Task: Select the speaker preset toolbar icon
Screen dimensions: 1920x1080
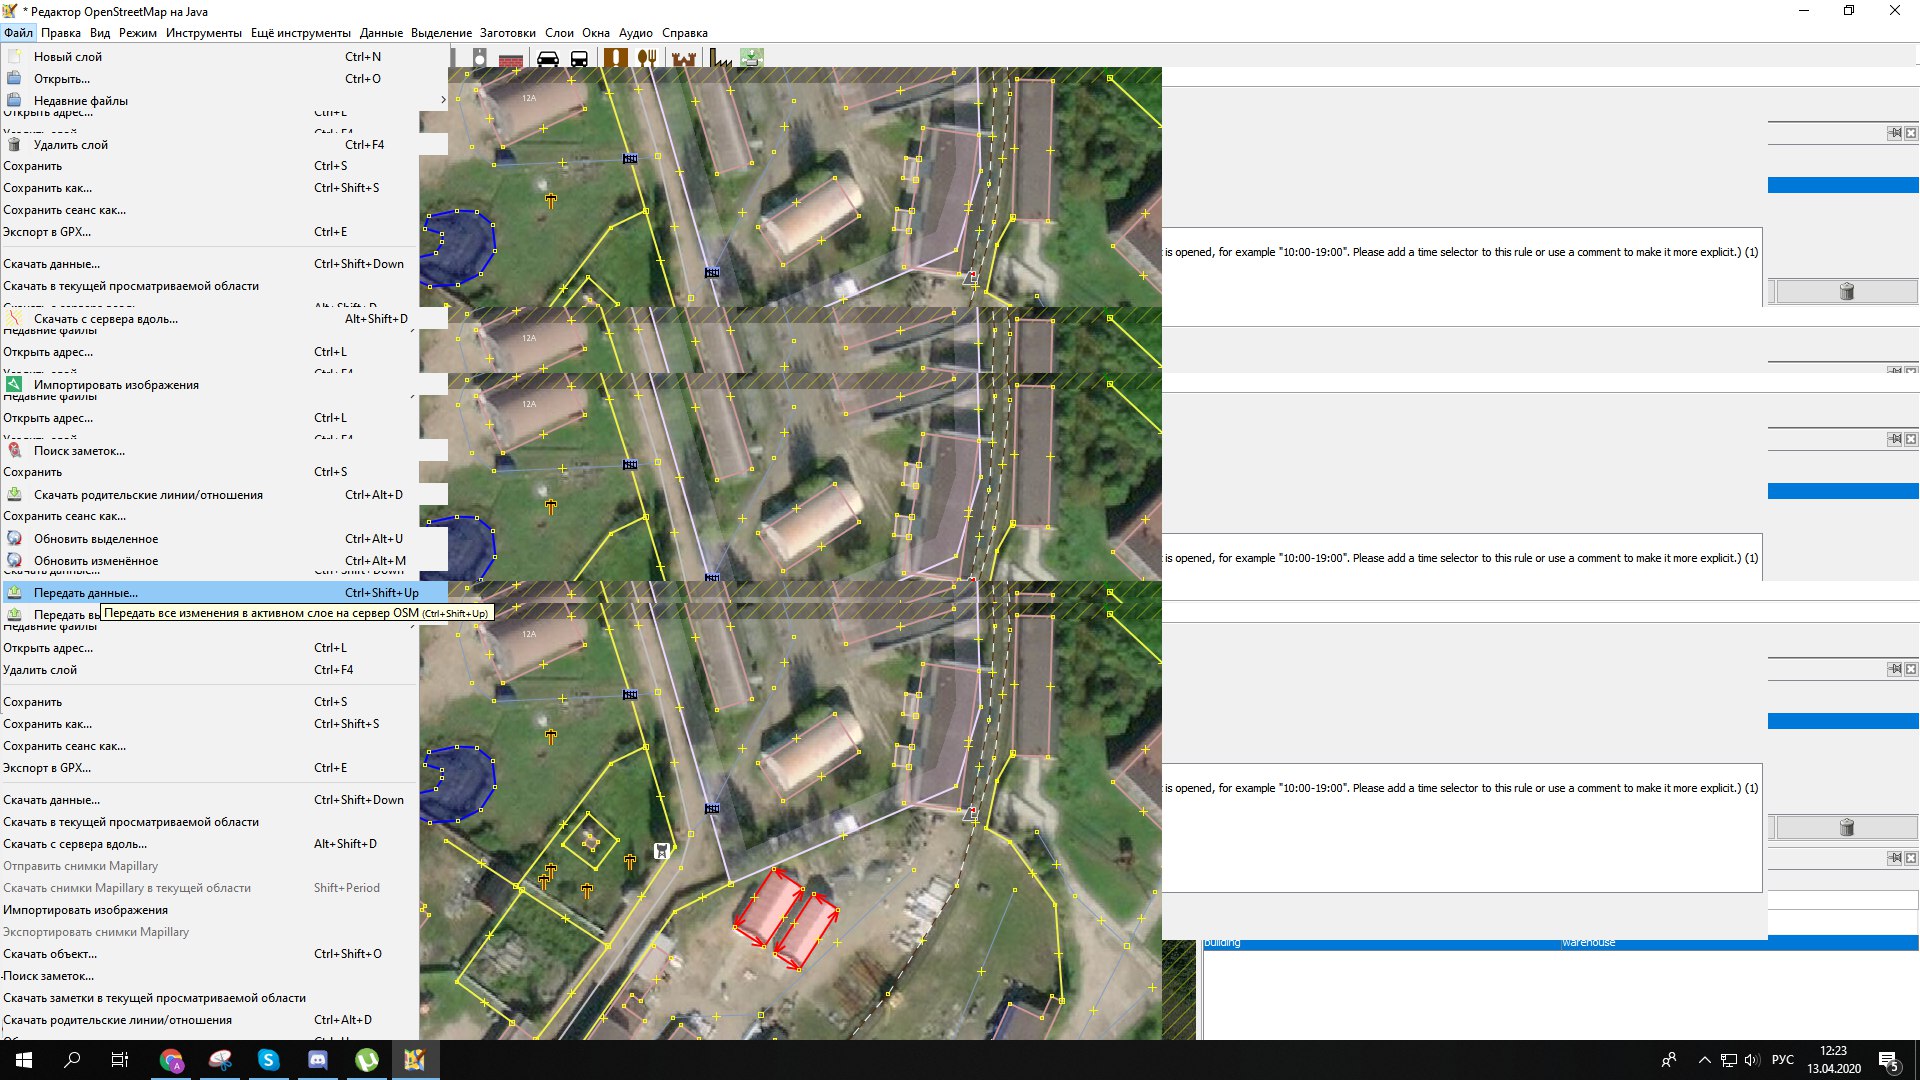Action: coord(480,58)
